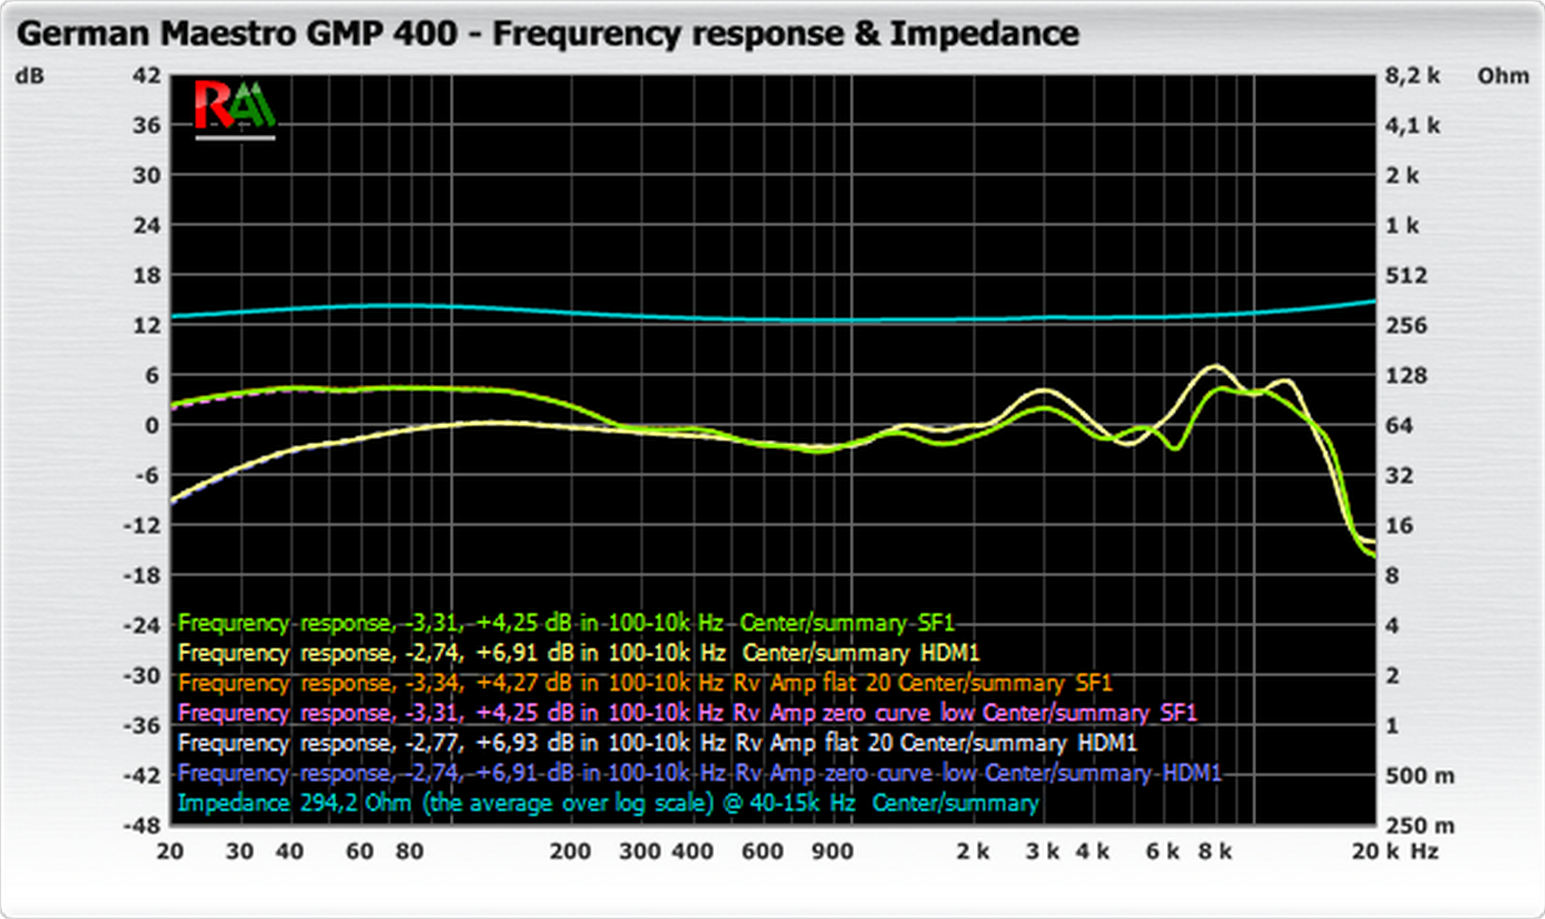
Task: Select the green SF1 frequency response legend entry
Action: click(x=565, y=623)
